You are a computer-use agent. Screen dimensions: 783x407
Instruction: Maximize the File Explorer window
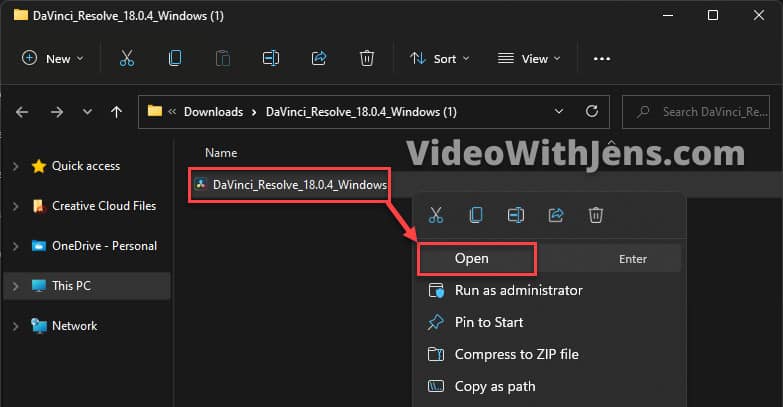click(713, 15)
